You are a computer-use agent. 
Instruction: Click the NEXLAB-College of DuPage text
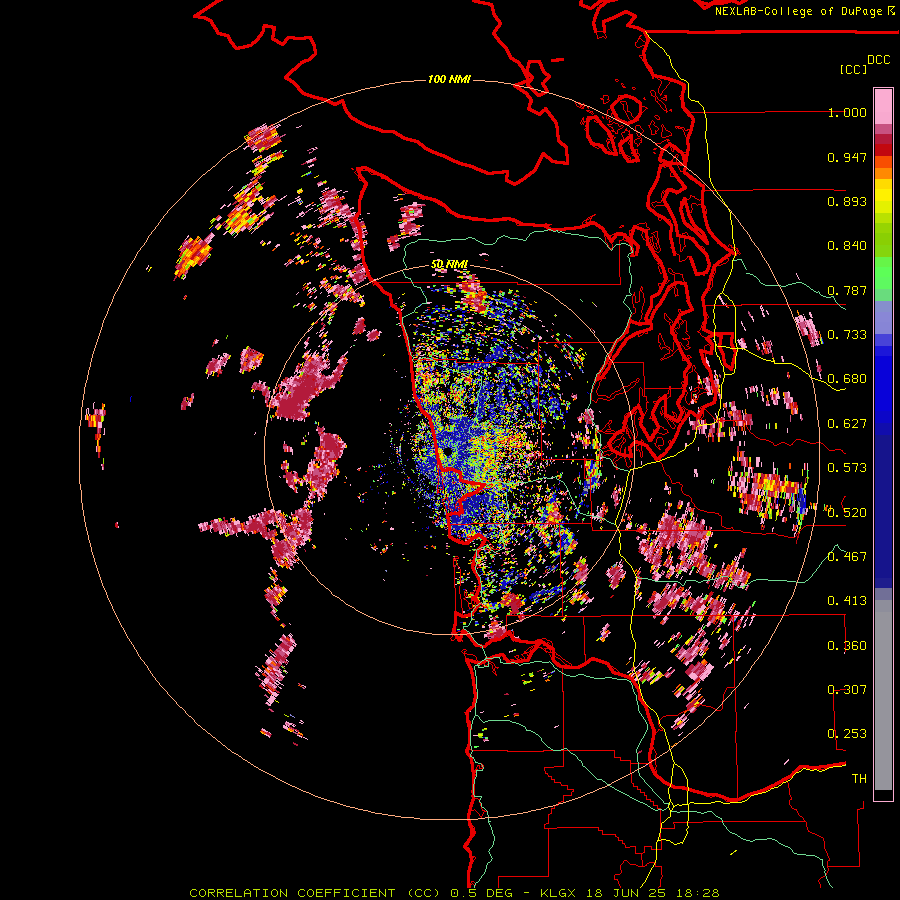point(798,11)
